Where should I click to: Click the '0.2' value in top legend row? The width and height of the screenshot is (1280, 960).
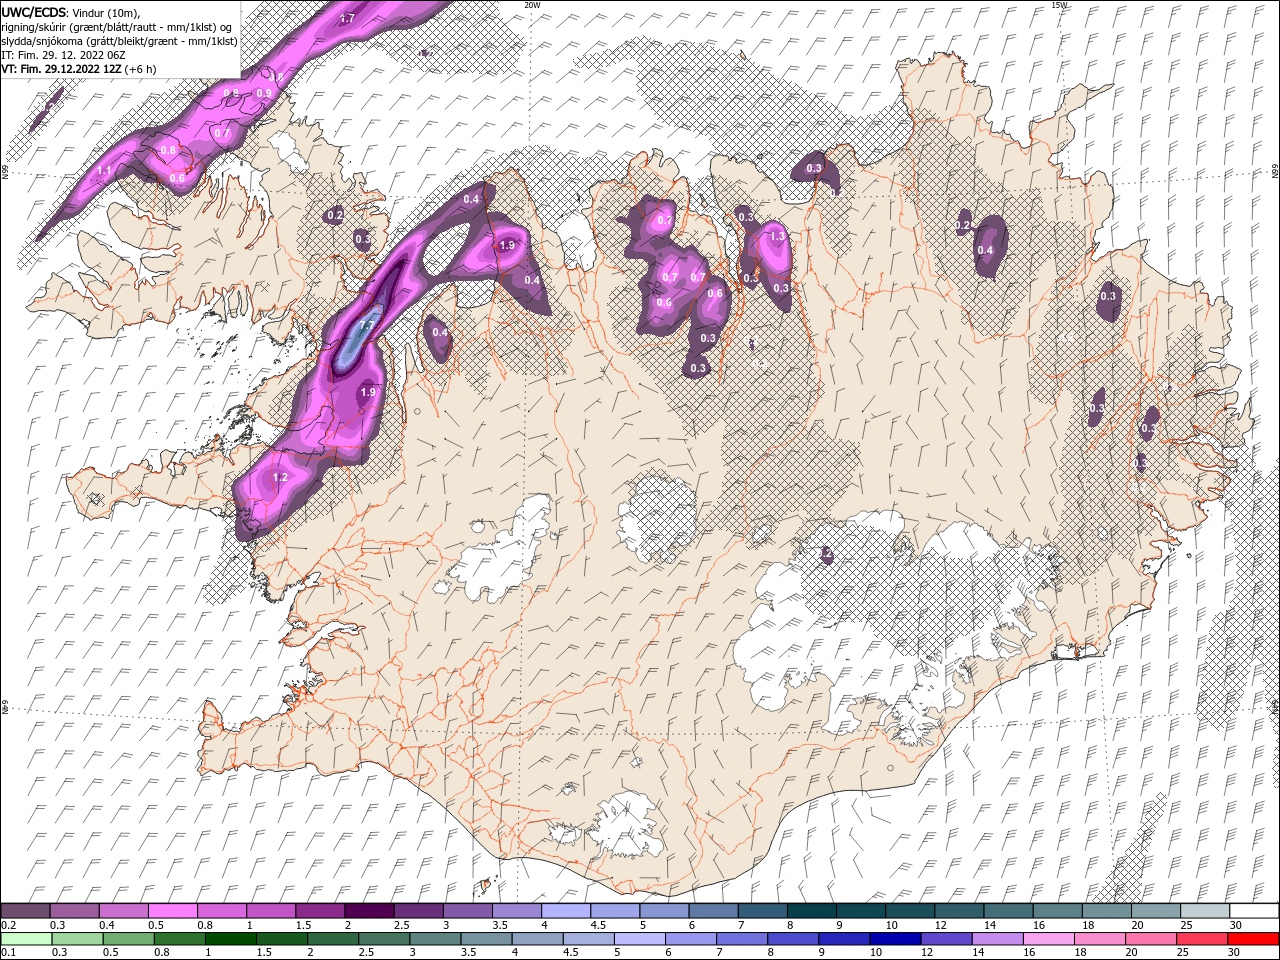click(x=9, y=925)
